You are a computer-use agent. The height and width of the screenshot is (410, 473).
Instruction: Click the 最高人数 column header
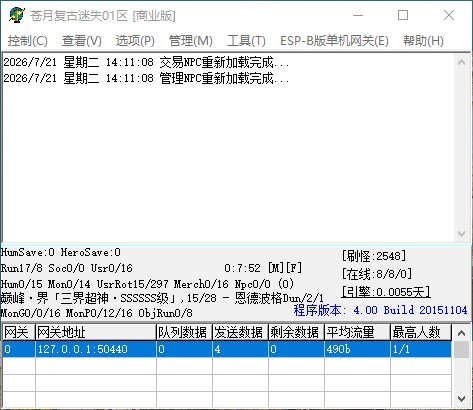pyautogui.click(x=421, y=332)
